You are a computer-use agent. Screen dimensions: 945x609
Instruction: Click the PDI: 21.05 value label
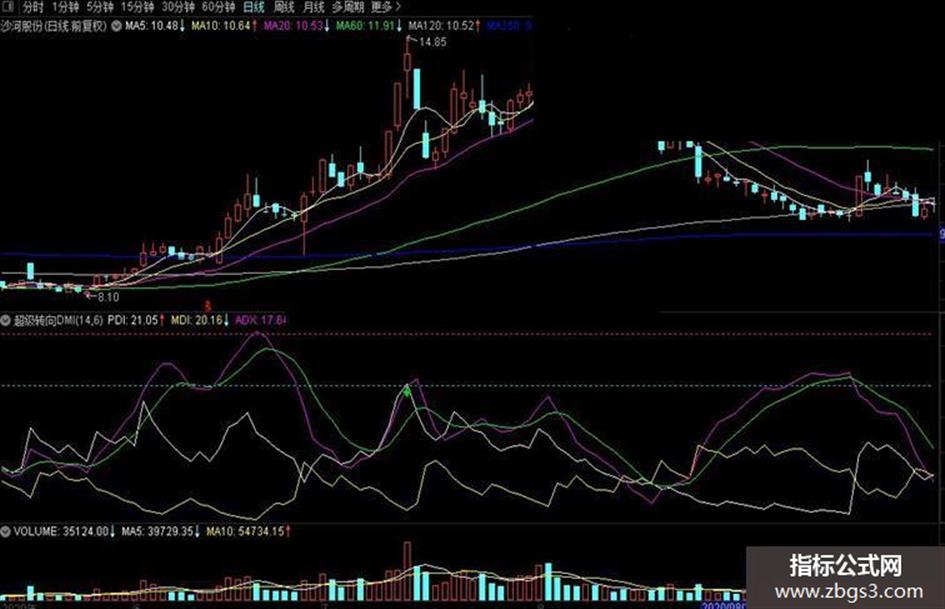[136, 320]
